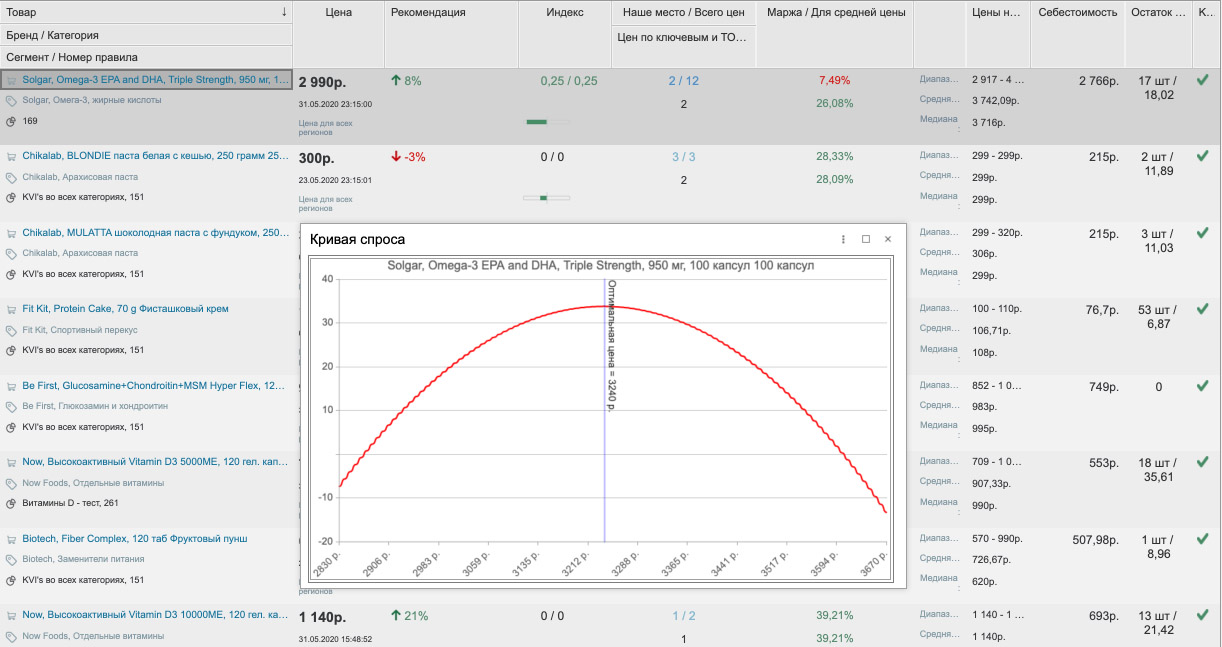Click position link '3 / 3'

click(x=684, y=157)
